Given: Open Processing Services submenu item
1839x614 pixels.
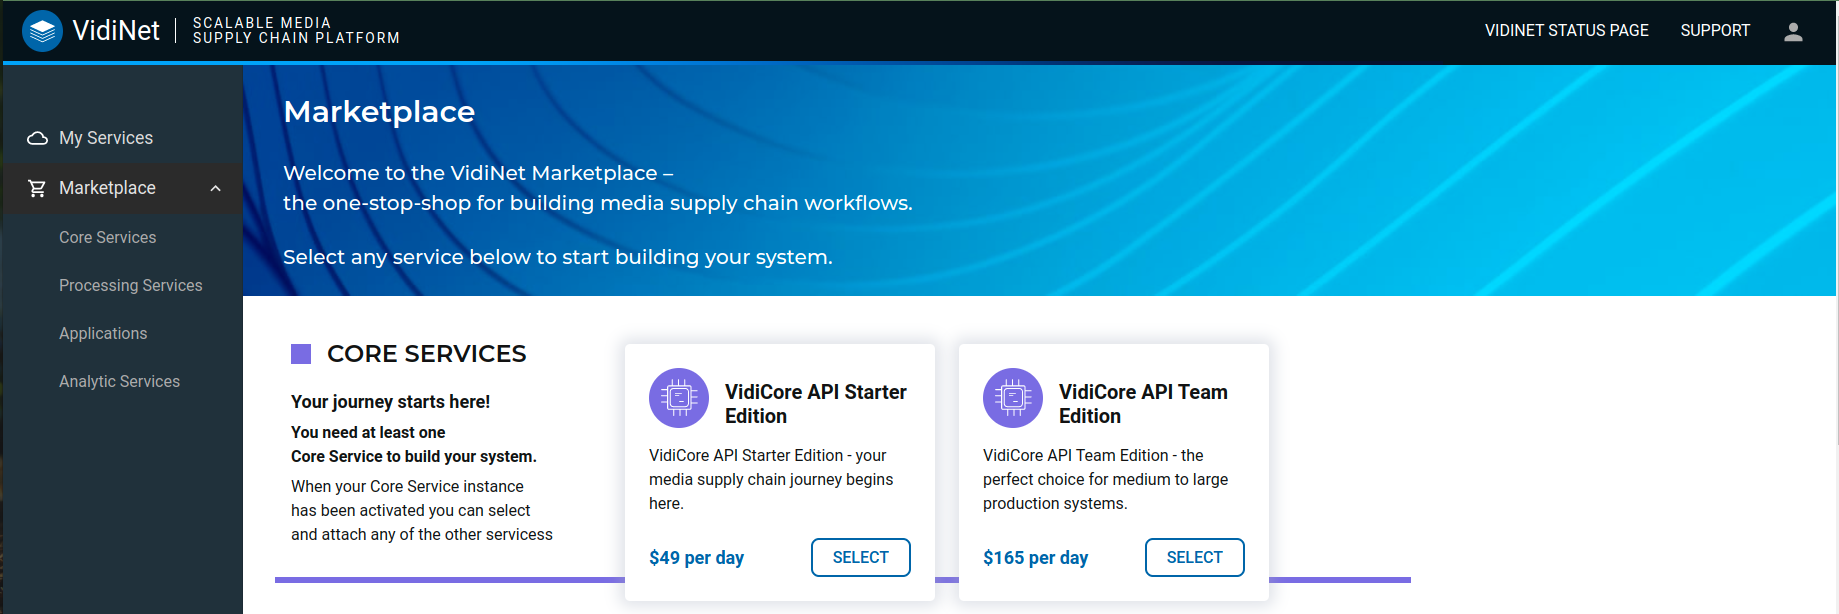Looking at the screenshot, I should pos(130,285).
